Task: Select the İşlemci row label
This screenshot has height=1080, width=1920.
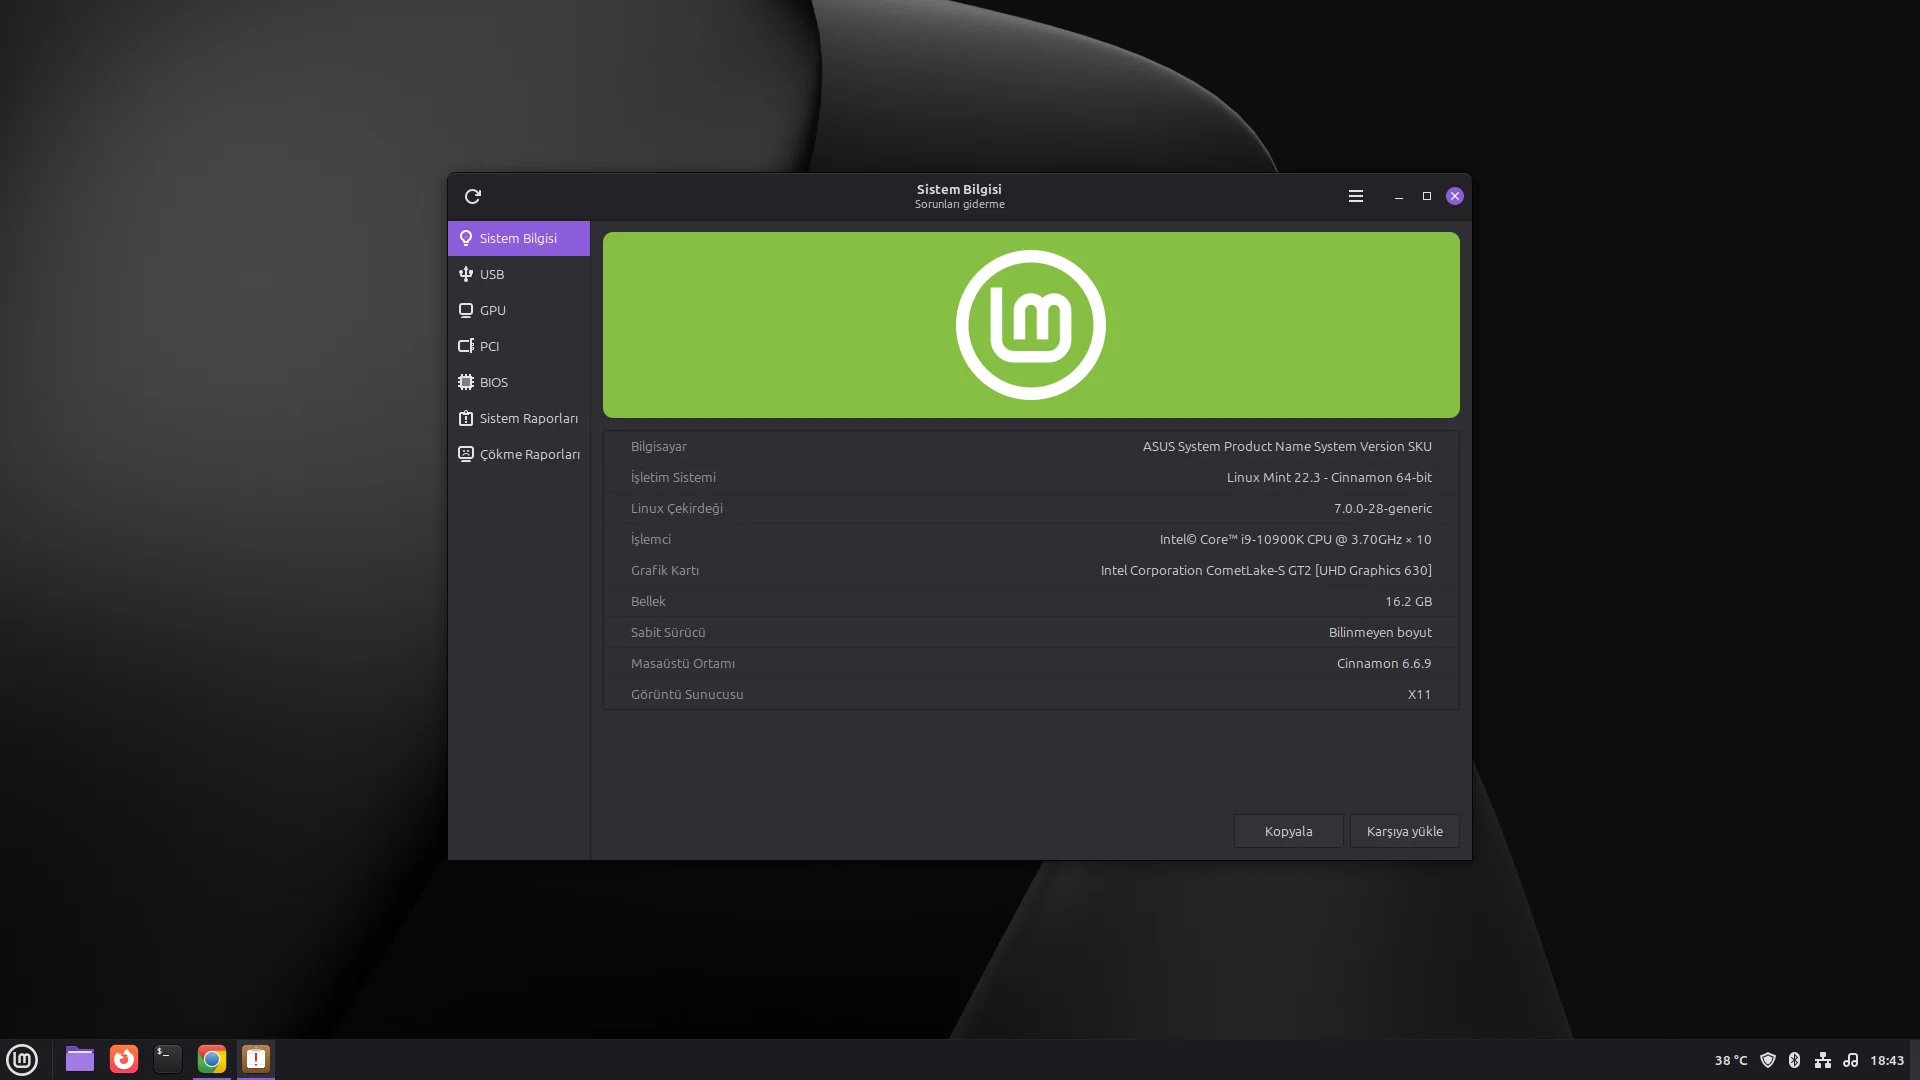Action: 651,539
